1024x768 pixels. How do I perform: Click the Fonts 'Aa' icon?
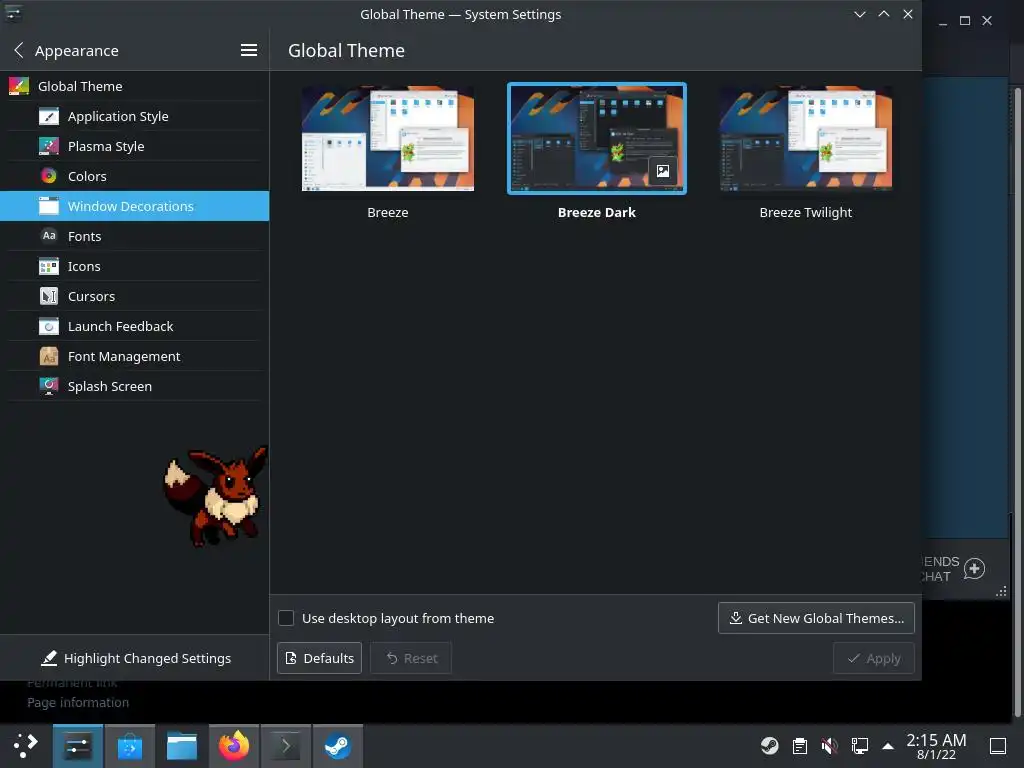tap(49, 236)
